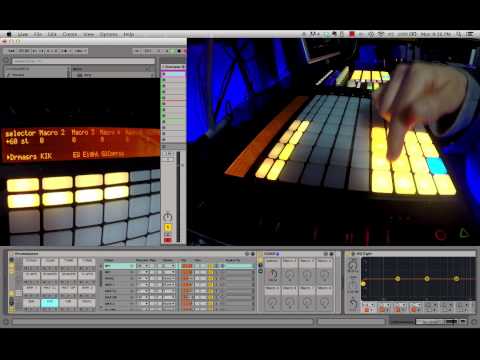
Task: Click the browser search field
Action: [x=83, y=61]
